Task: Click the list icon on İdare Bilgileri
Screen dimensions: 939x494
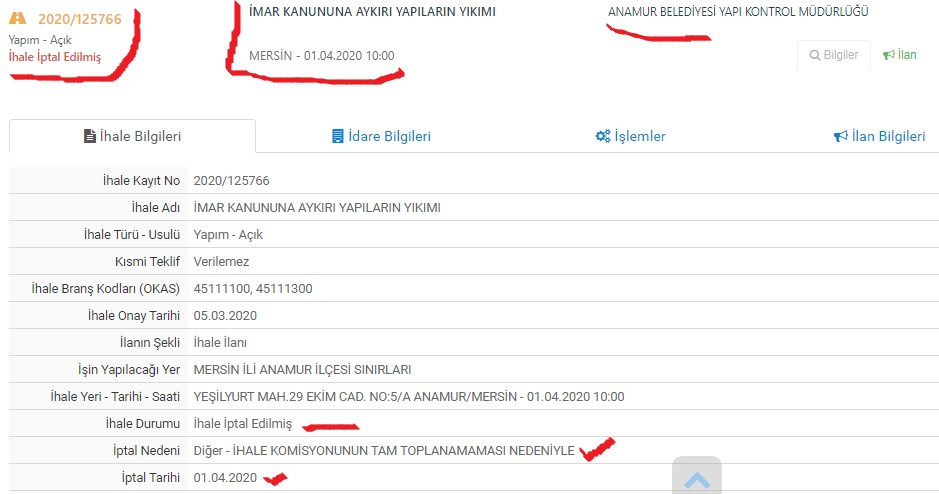Action: click(338, 137)
